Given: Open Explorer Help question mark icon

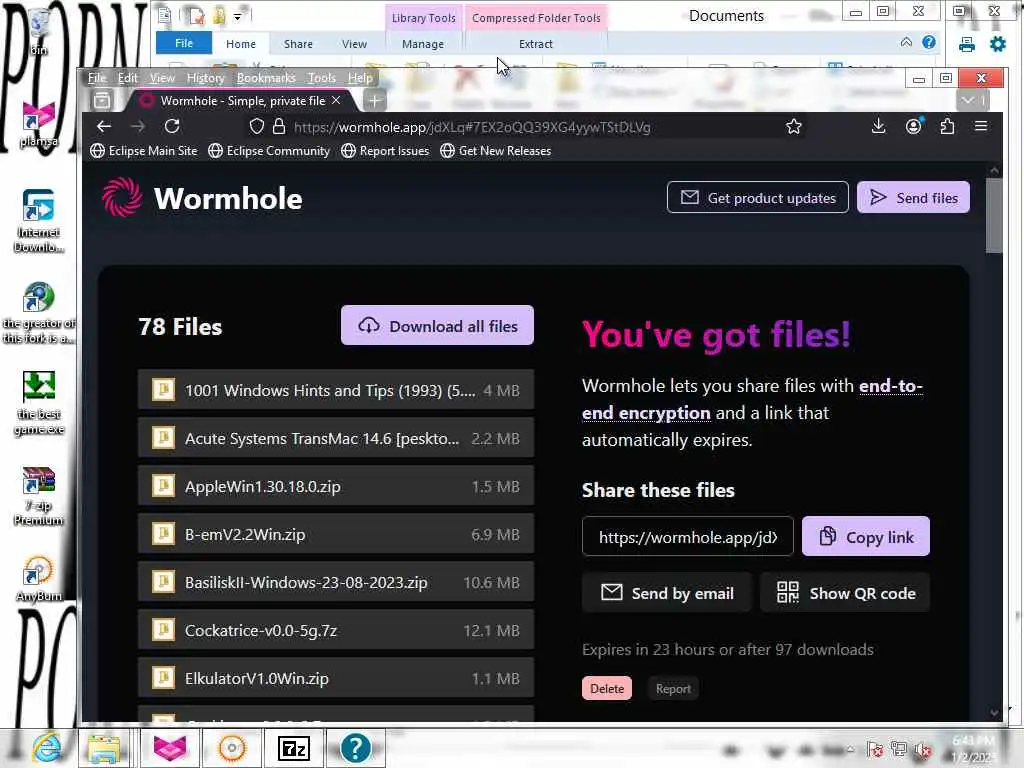Looking at the screenshot, I should click(929, 43).
